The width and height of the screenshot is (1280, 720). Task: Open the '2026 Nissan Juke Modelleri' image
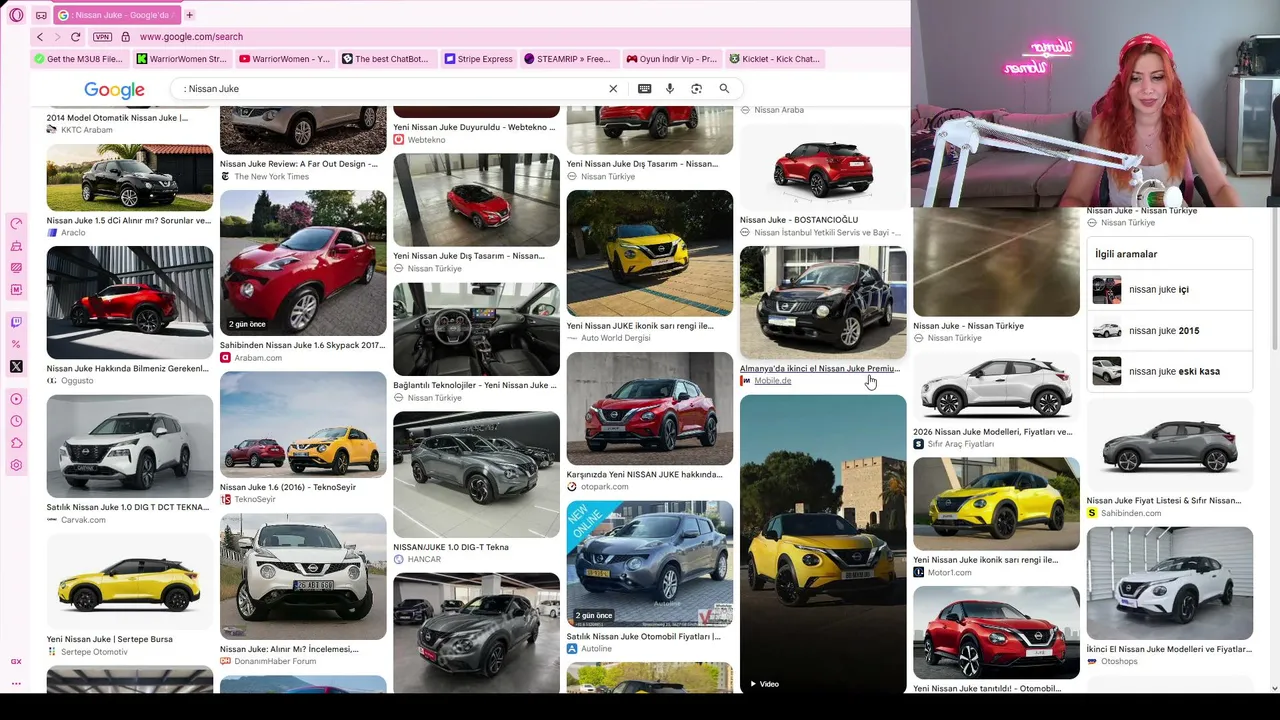pos(996,386)
